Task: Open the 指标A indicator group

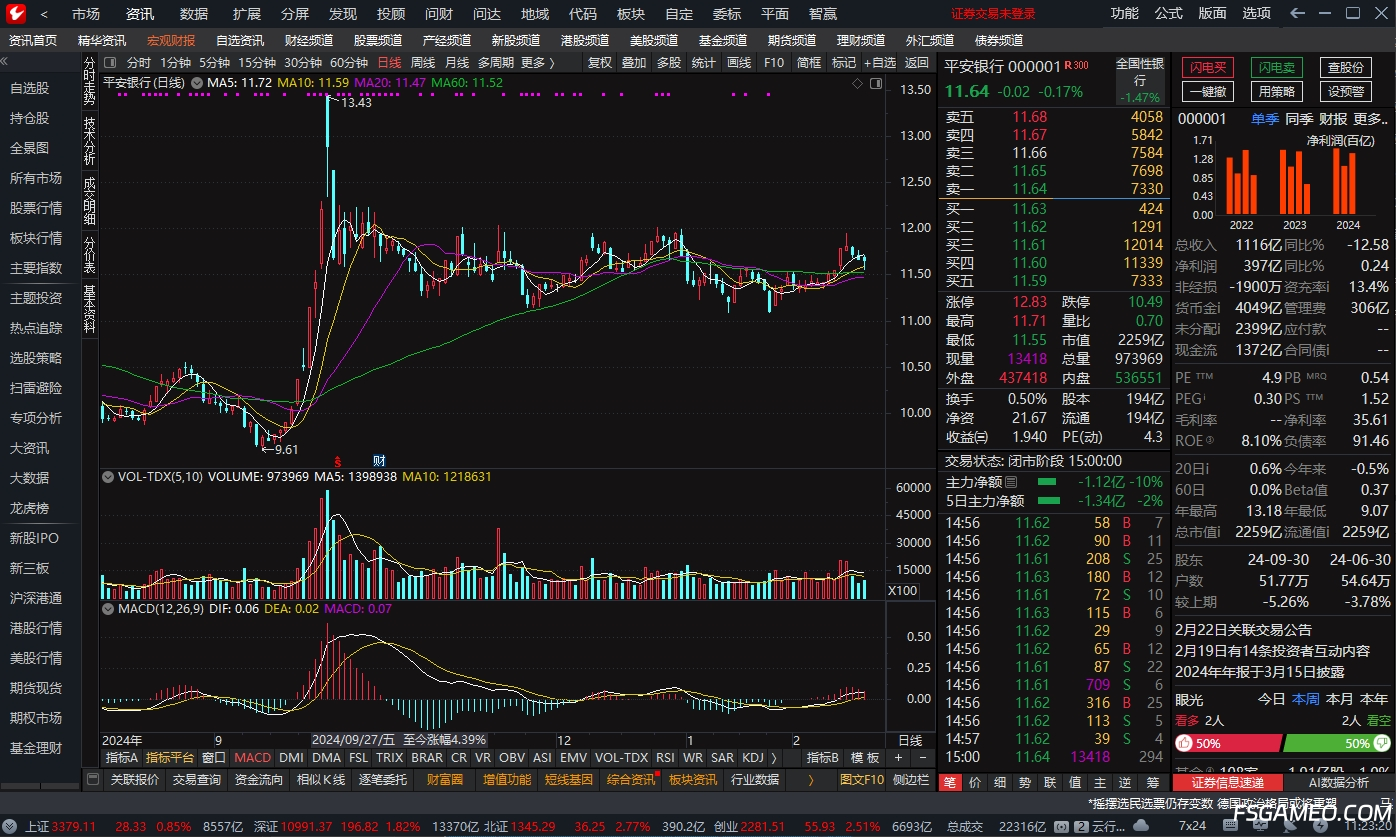Action: click(x=121, y=758)
